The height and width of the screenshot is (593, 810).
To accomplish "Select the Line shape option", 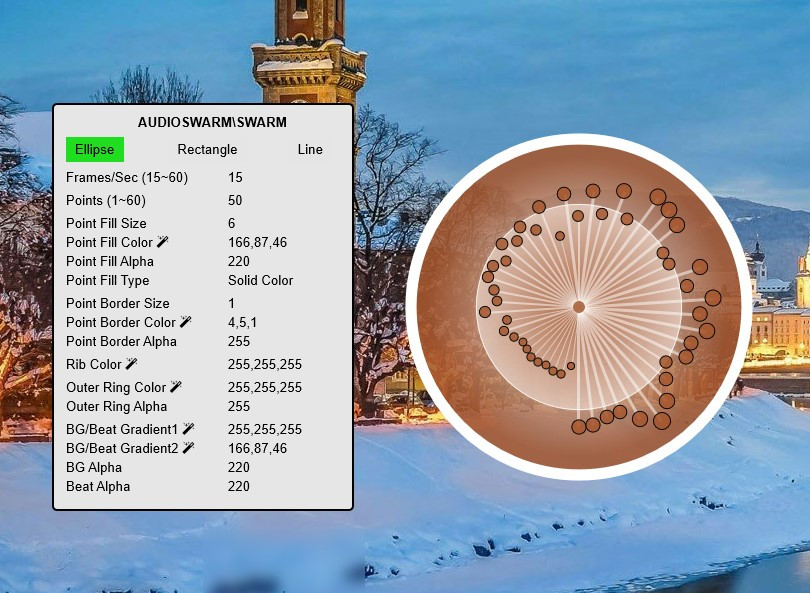I will [x=310, y=149].
